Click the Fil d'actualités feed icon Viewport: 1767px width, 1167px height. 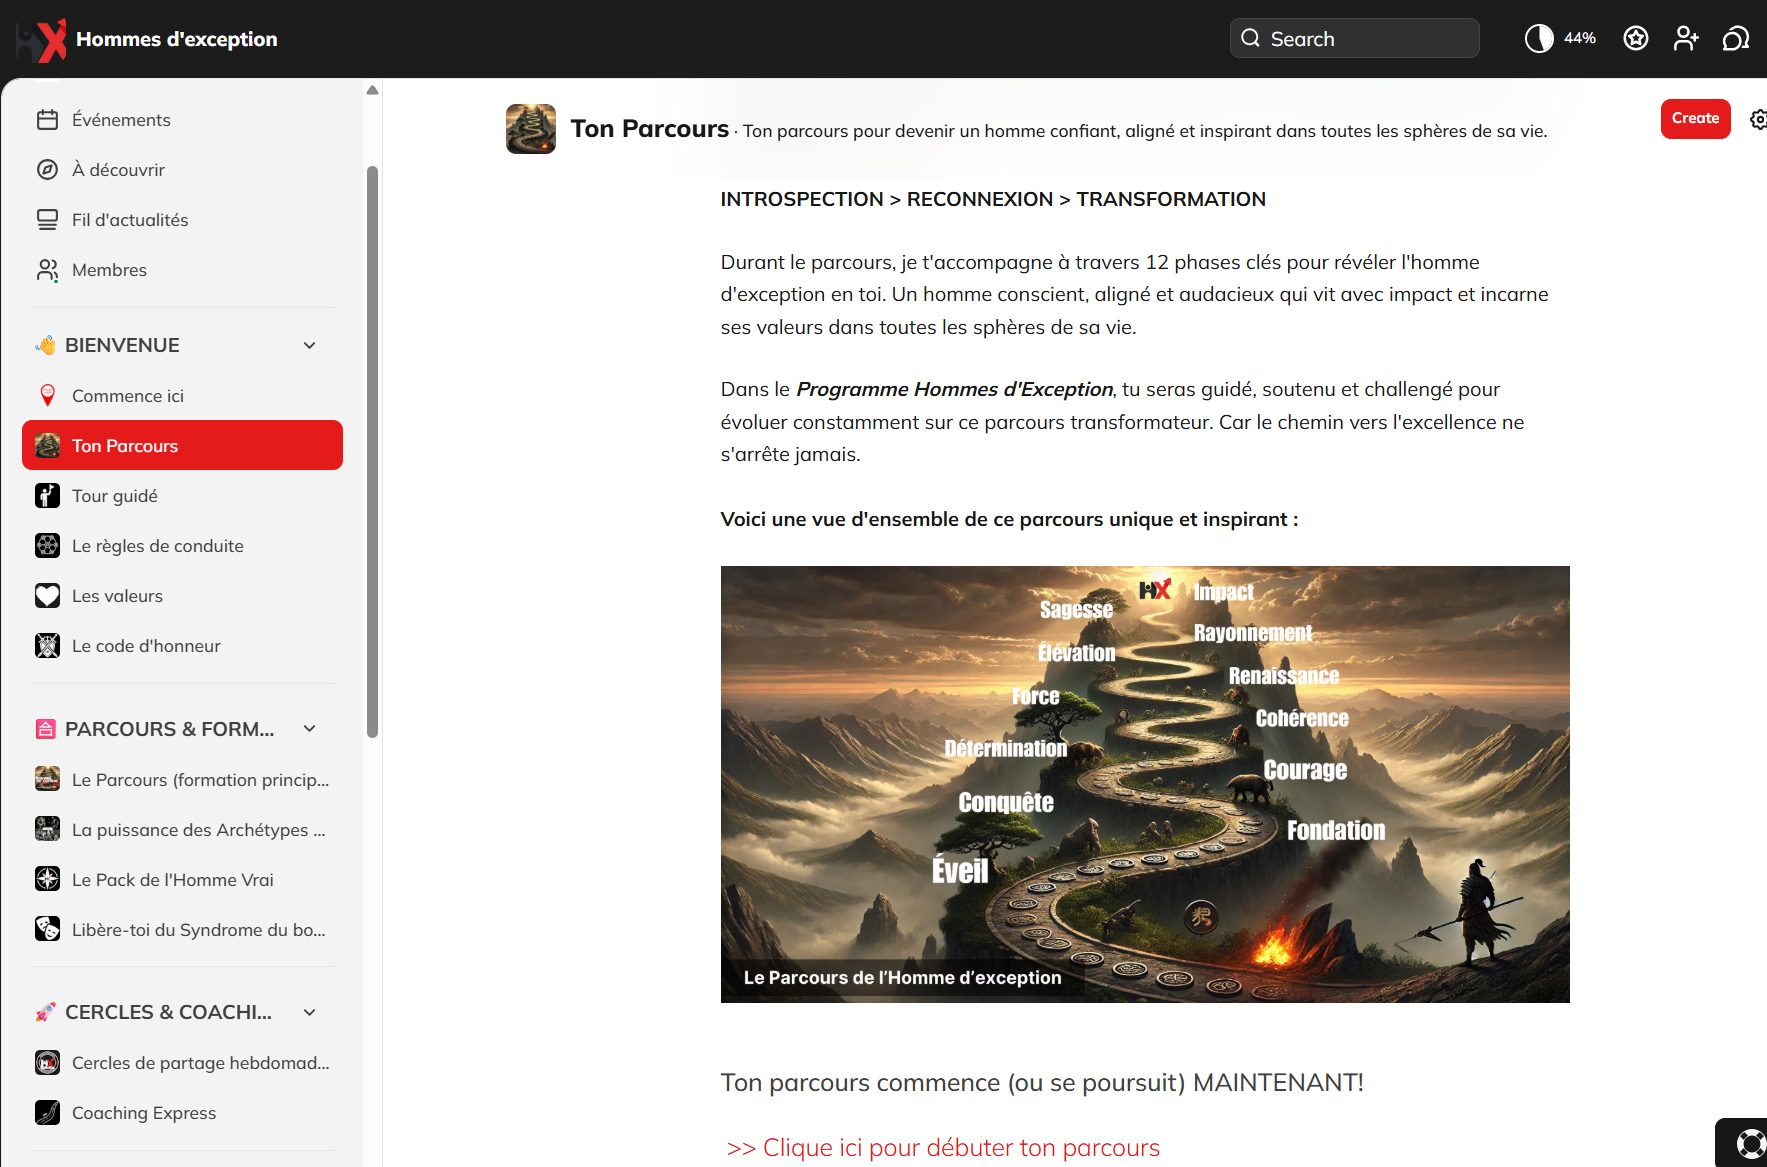click(47, 220)
